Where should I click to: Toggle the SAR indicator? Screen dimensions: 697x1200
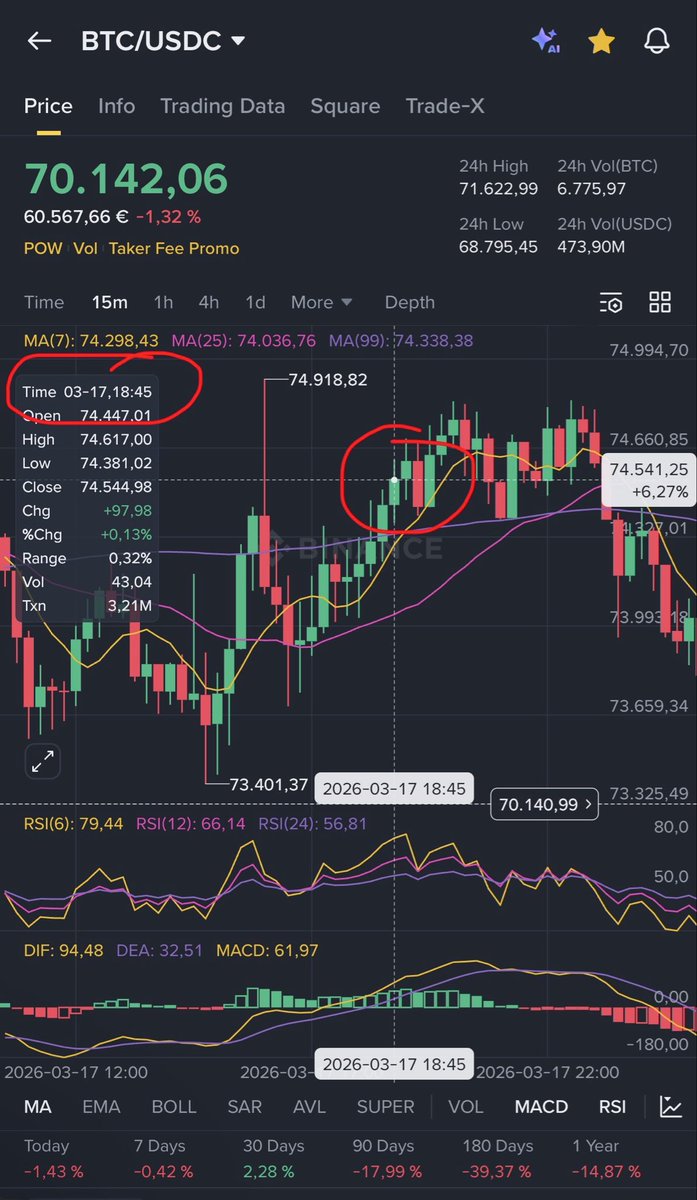click(245, 1107)
